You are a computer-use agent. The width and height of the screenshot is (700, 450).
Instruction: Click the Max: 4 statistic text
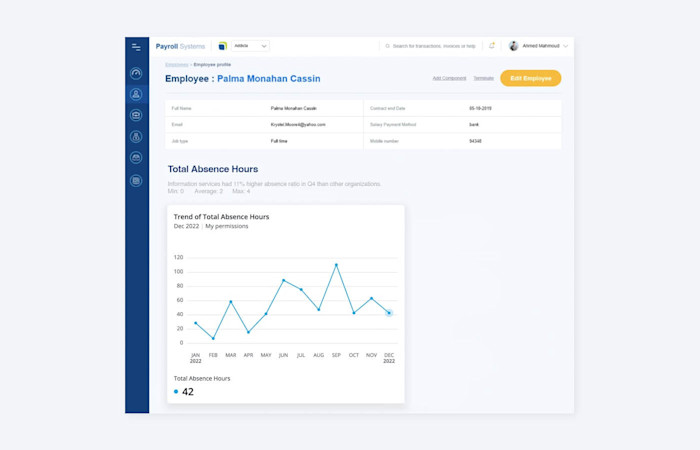coord(241,191)
